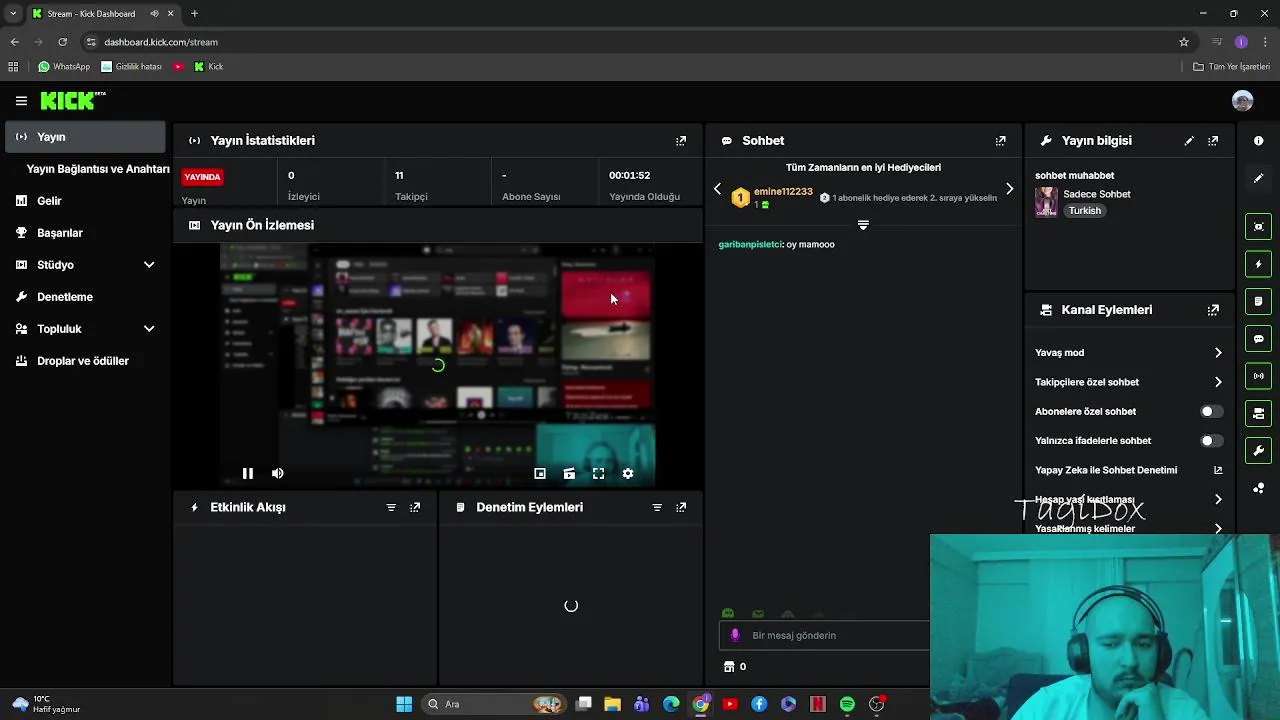Image resolution: width=1280 pixels, height=720 pixels.
Task: Open Spotify from the taskbar
Action: (x=847, y=705)
